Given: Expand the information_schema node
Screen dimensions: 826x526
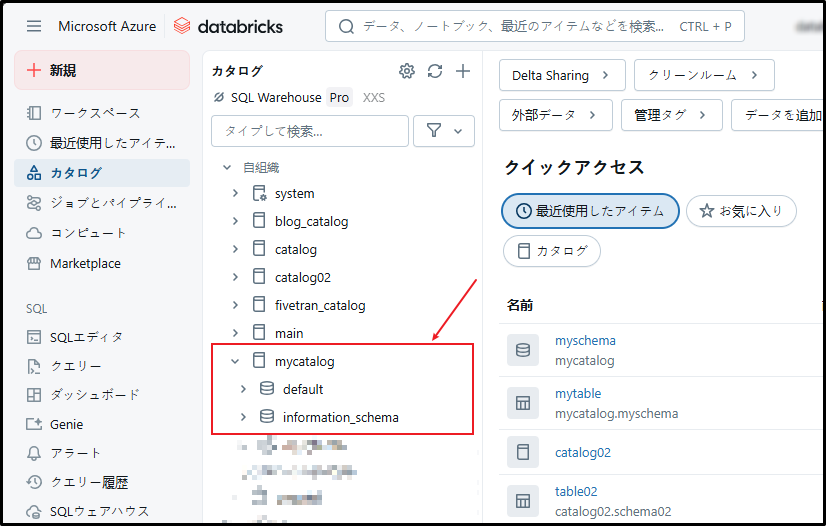Looking at the screenshot, I should tap(243, 417).
